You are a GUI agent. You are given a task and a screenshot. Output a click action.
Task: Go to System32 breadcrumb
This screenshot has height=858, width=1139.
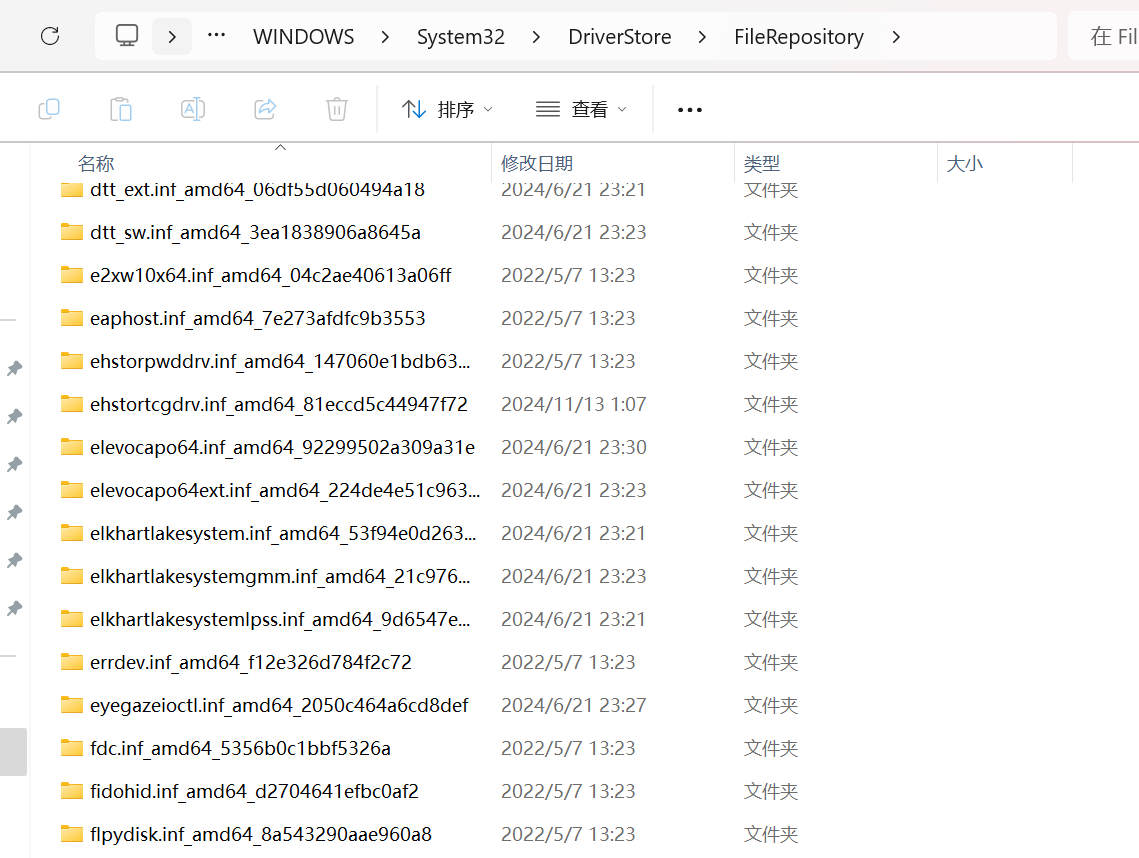461,36
